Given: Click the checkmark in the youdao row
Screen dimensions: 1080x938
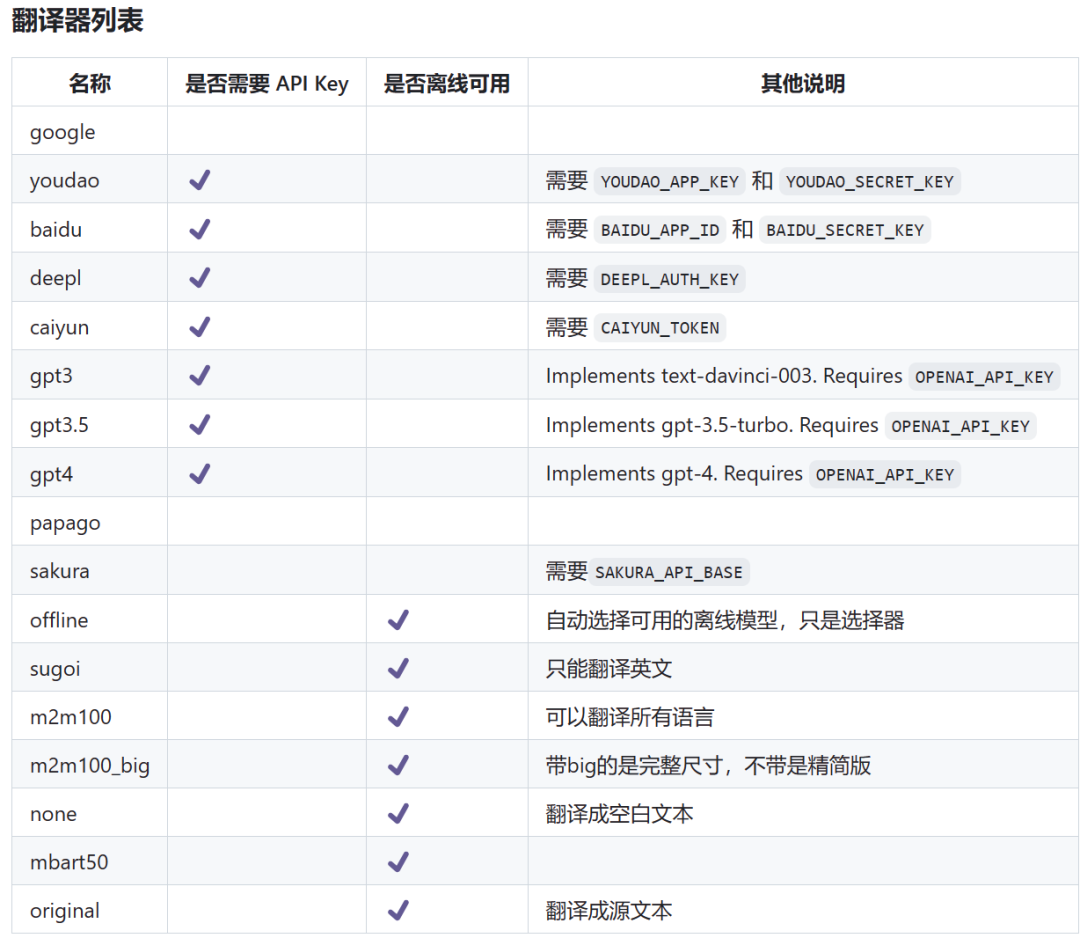Looking at the screenshot, I should 200,180.
